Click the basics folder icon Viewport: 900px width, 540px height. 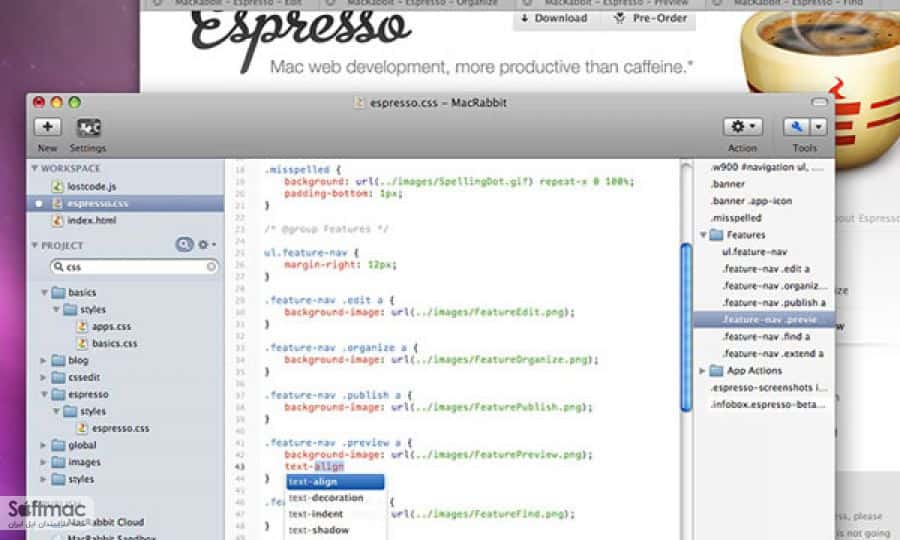pos(59,293)
